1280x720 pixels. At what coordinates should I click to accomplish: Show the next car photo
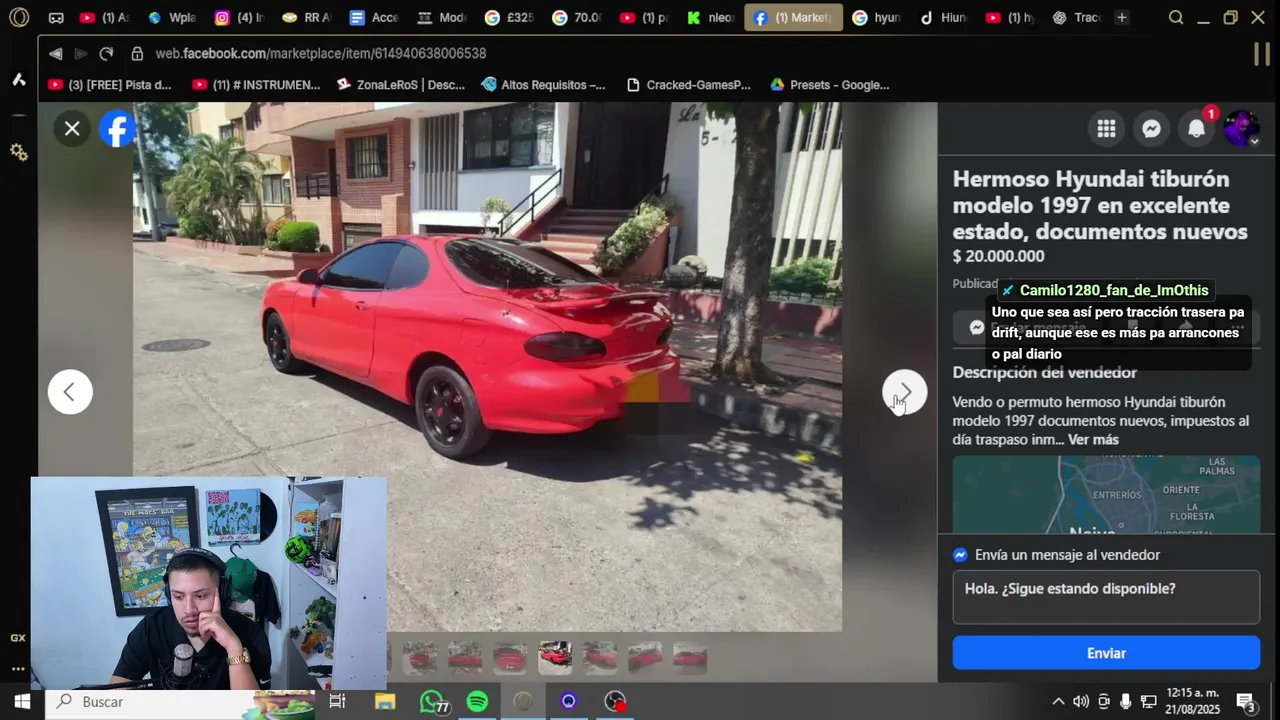click(x=904, y=392)
